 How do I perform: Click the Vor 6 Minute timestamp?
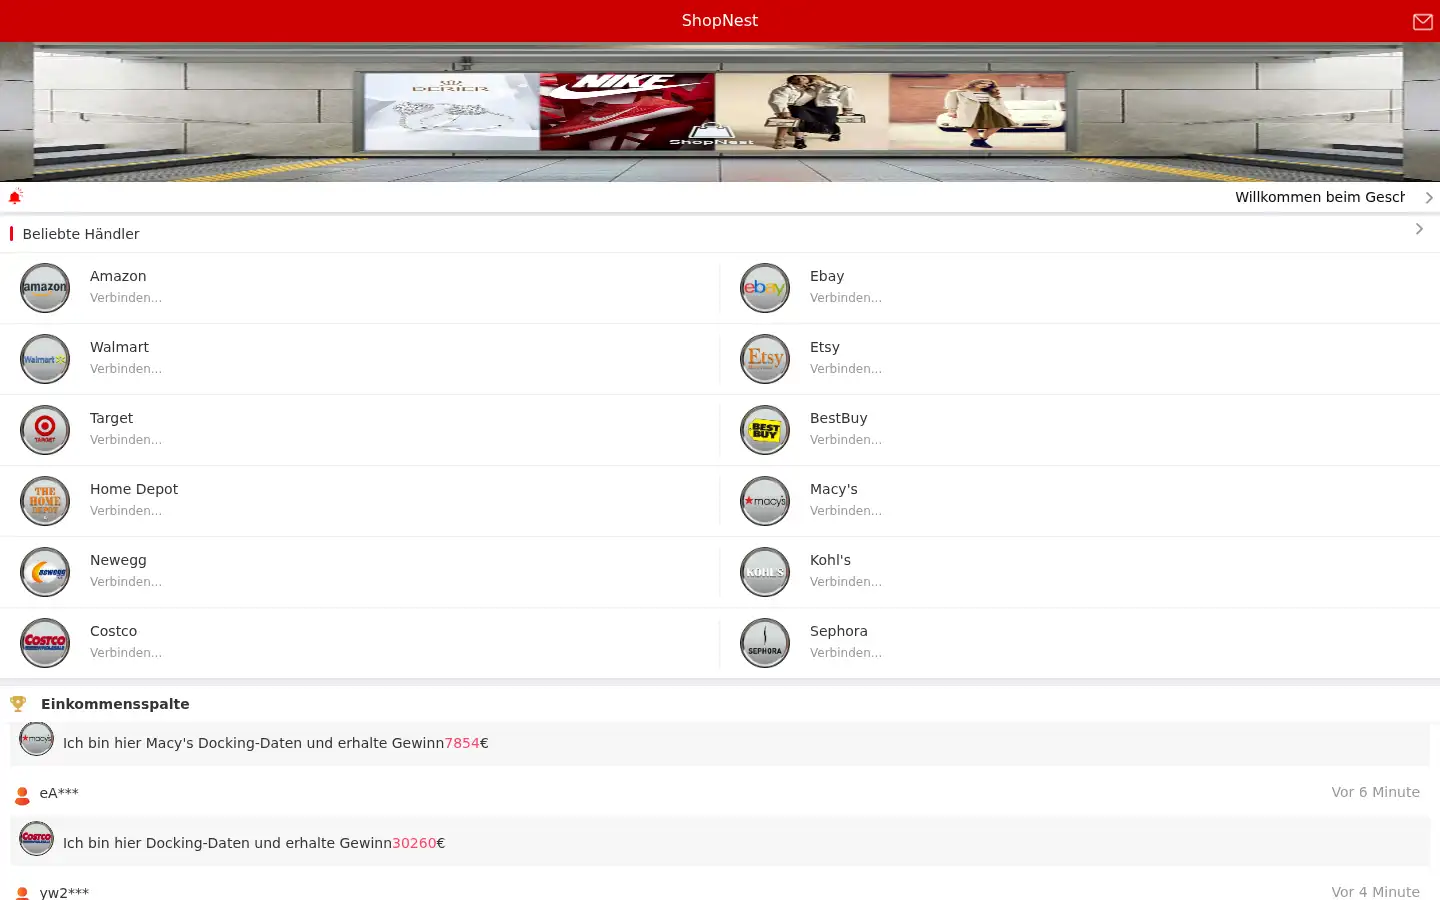click(x=1375, y=792)
